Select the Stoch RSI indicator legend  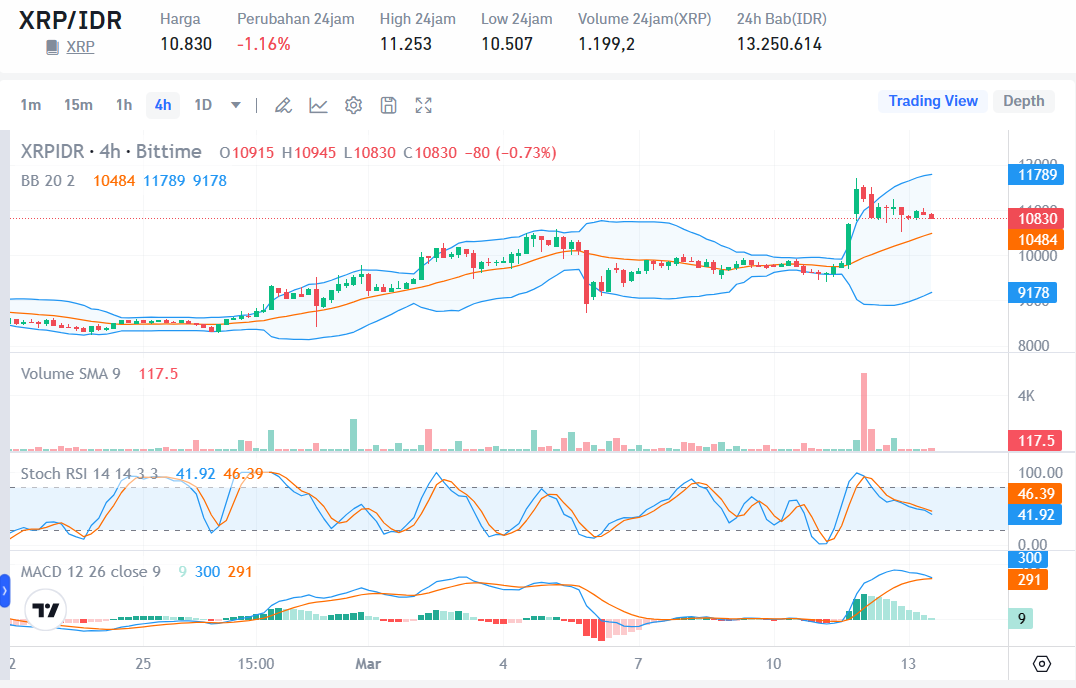pyautogui.click(x=89, y=474)
